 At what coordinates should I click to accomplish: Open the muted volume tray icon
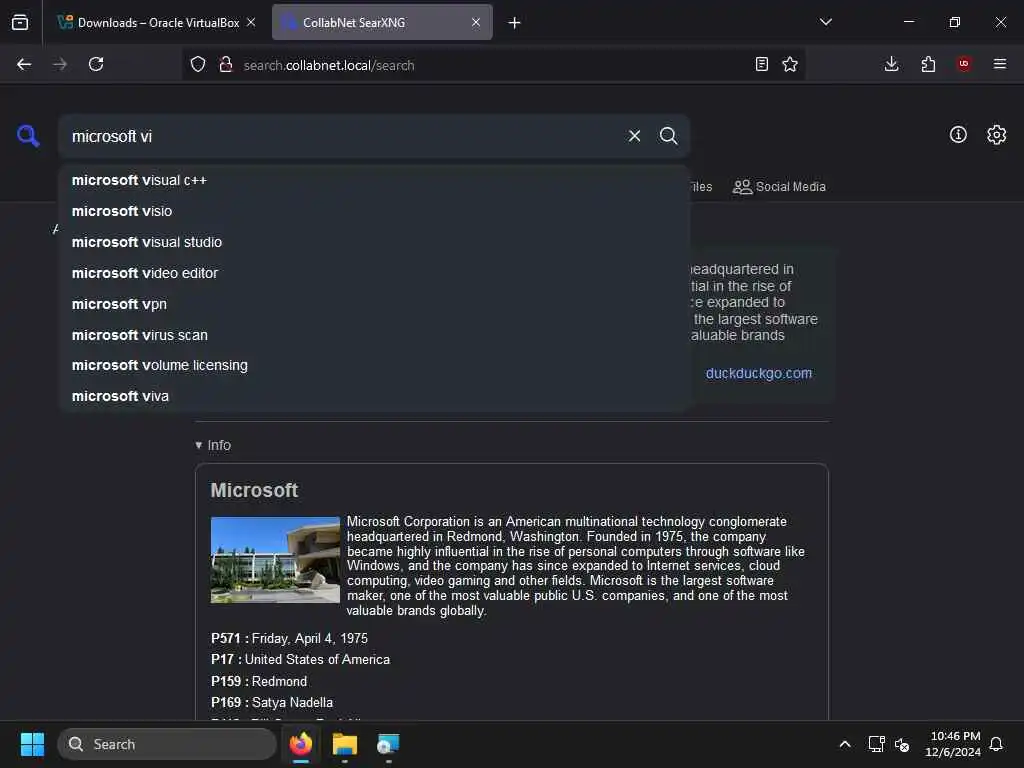tap(902, 744)
